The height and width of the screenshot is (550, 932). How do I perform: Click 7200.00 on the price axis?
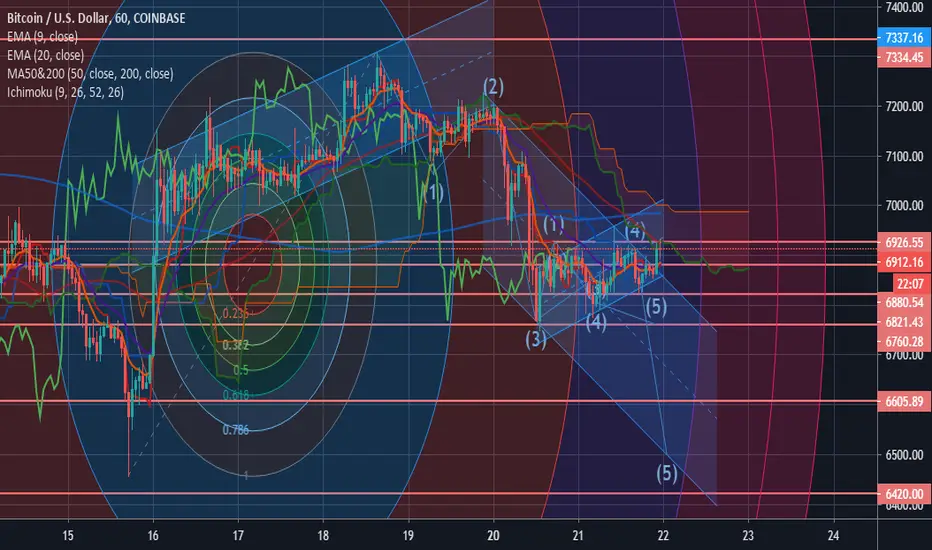pyautogui.click(x=904, y=106)
